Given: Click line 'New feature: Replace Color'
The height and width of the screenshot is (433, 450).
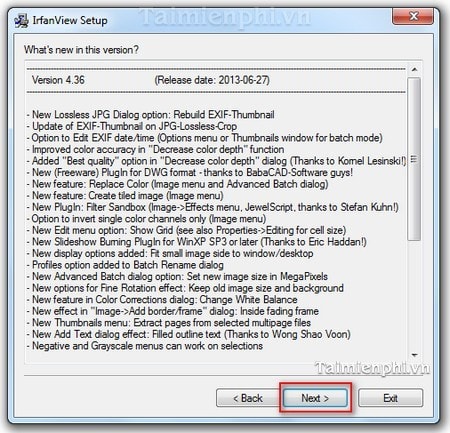Looking at the screenshot, I should coord(178,184).
